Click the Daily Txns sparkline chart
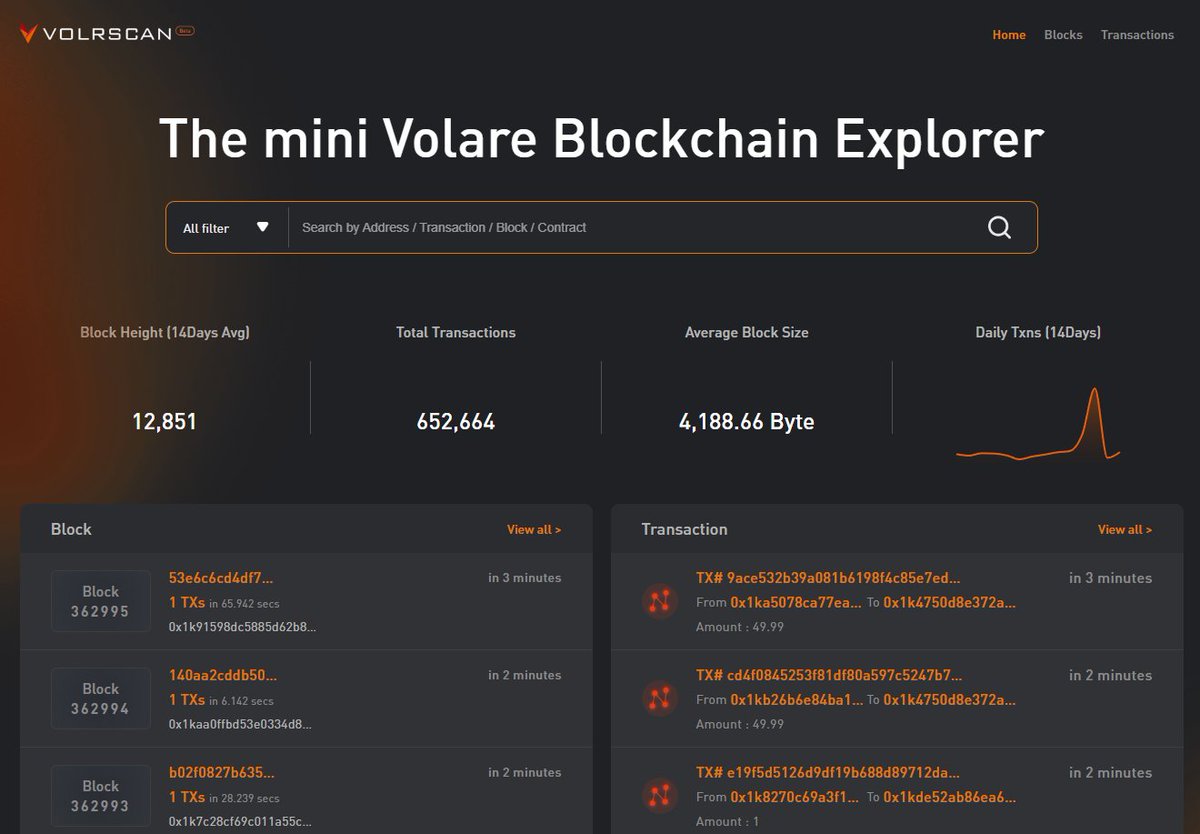This screenshot has width=1200, height=834. (x=1038, y=424)
